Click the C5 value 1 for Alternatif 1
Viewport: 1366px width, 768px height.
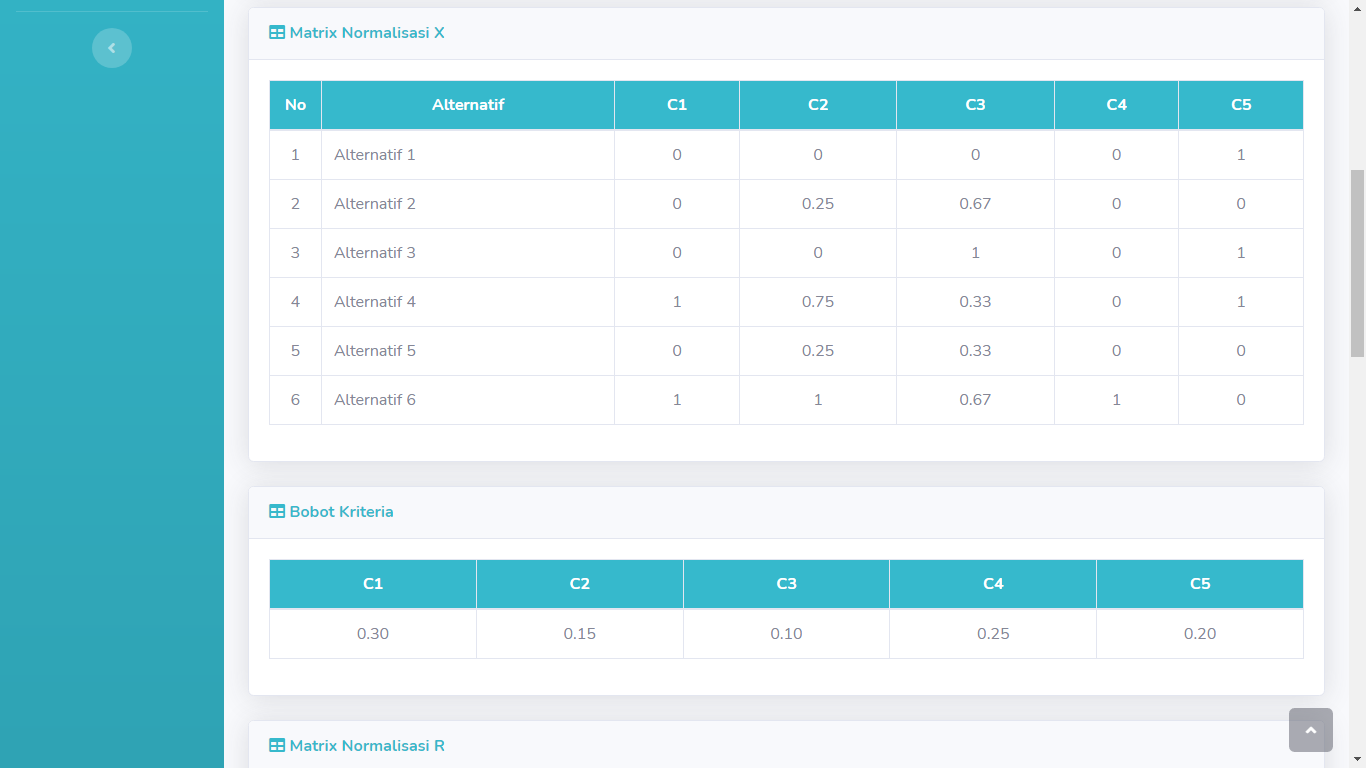(1241, 155)
